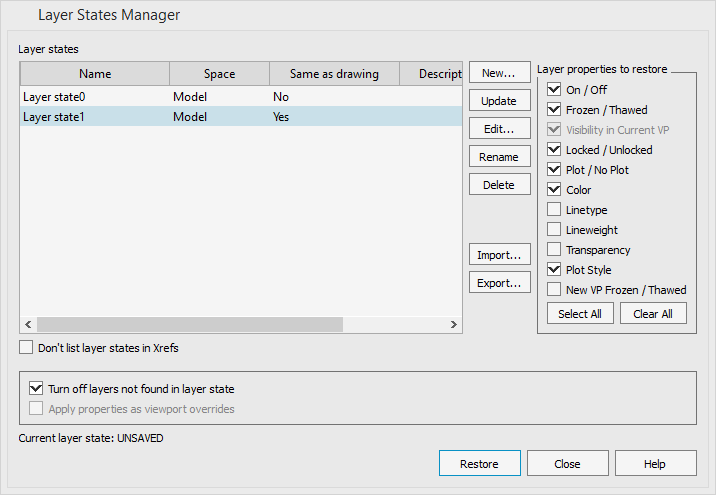Enable the Linetype checkbox
Image resolution: width=716 pixels, height=495 pixels.
(554, 210)
